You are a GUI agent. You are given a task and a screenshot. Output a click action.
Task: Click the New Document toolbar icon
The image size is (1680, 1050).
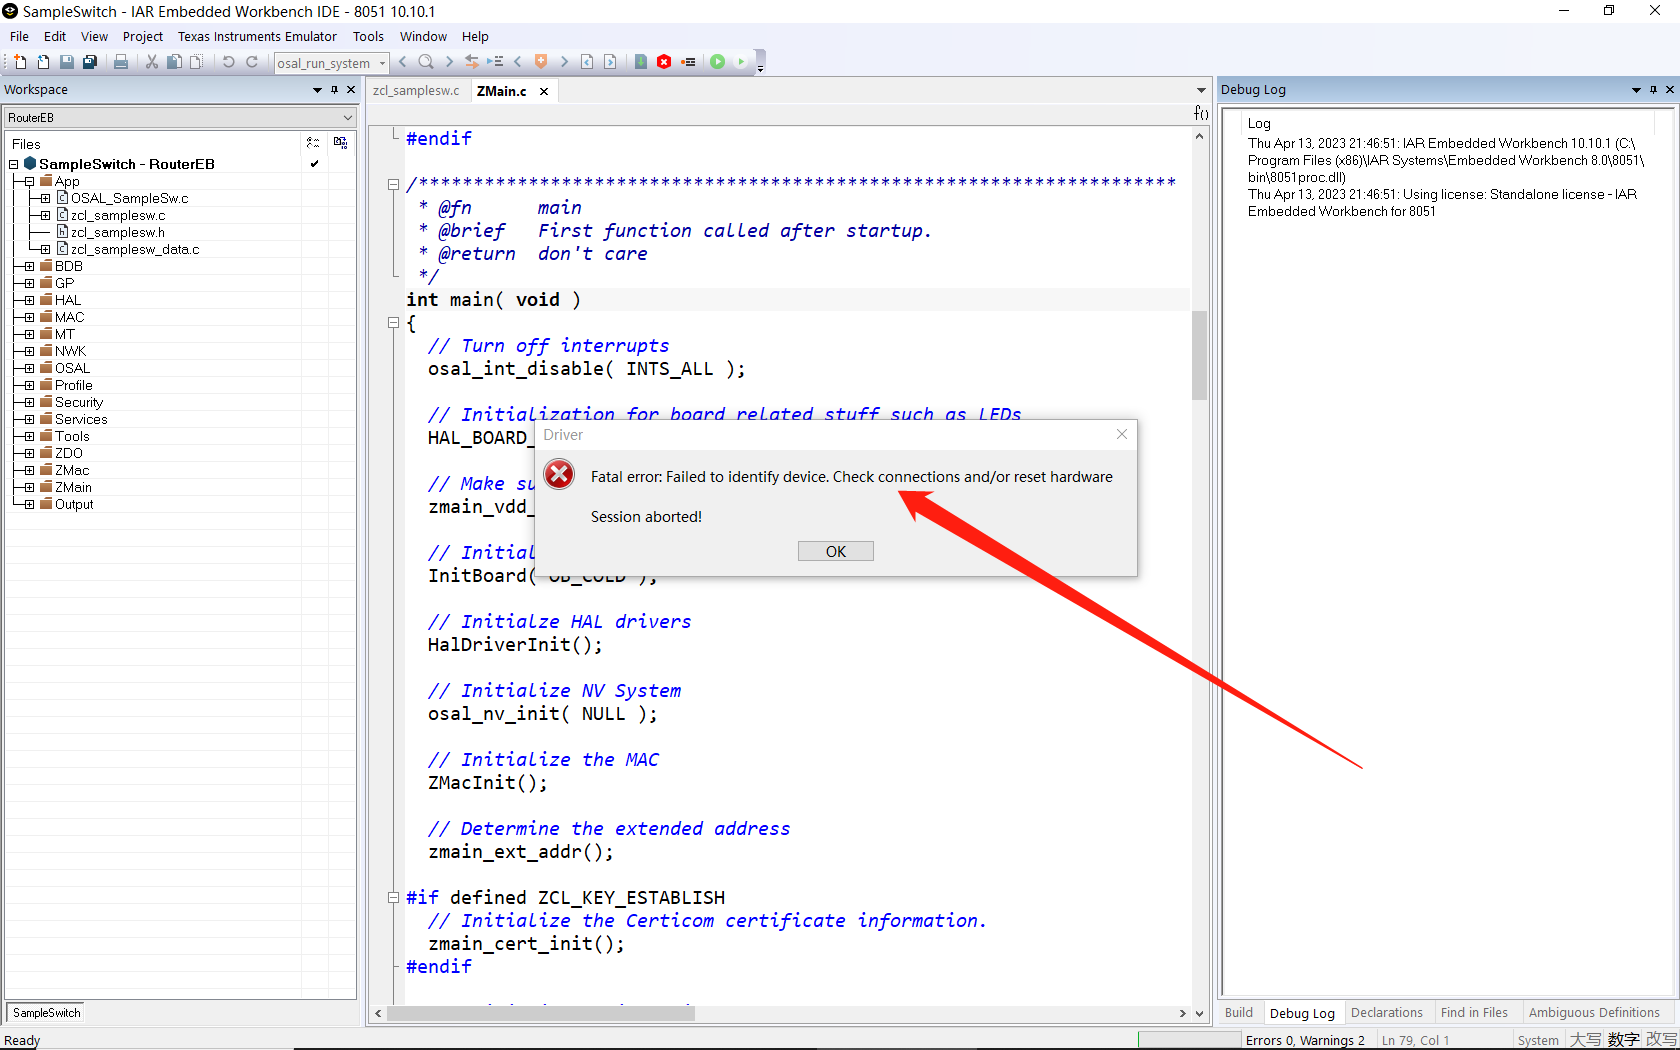tap(20, 62)
